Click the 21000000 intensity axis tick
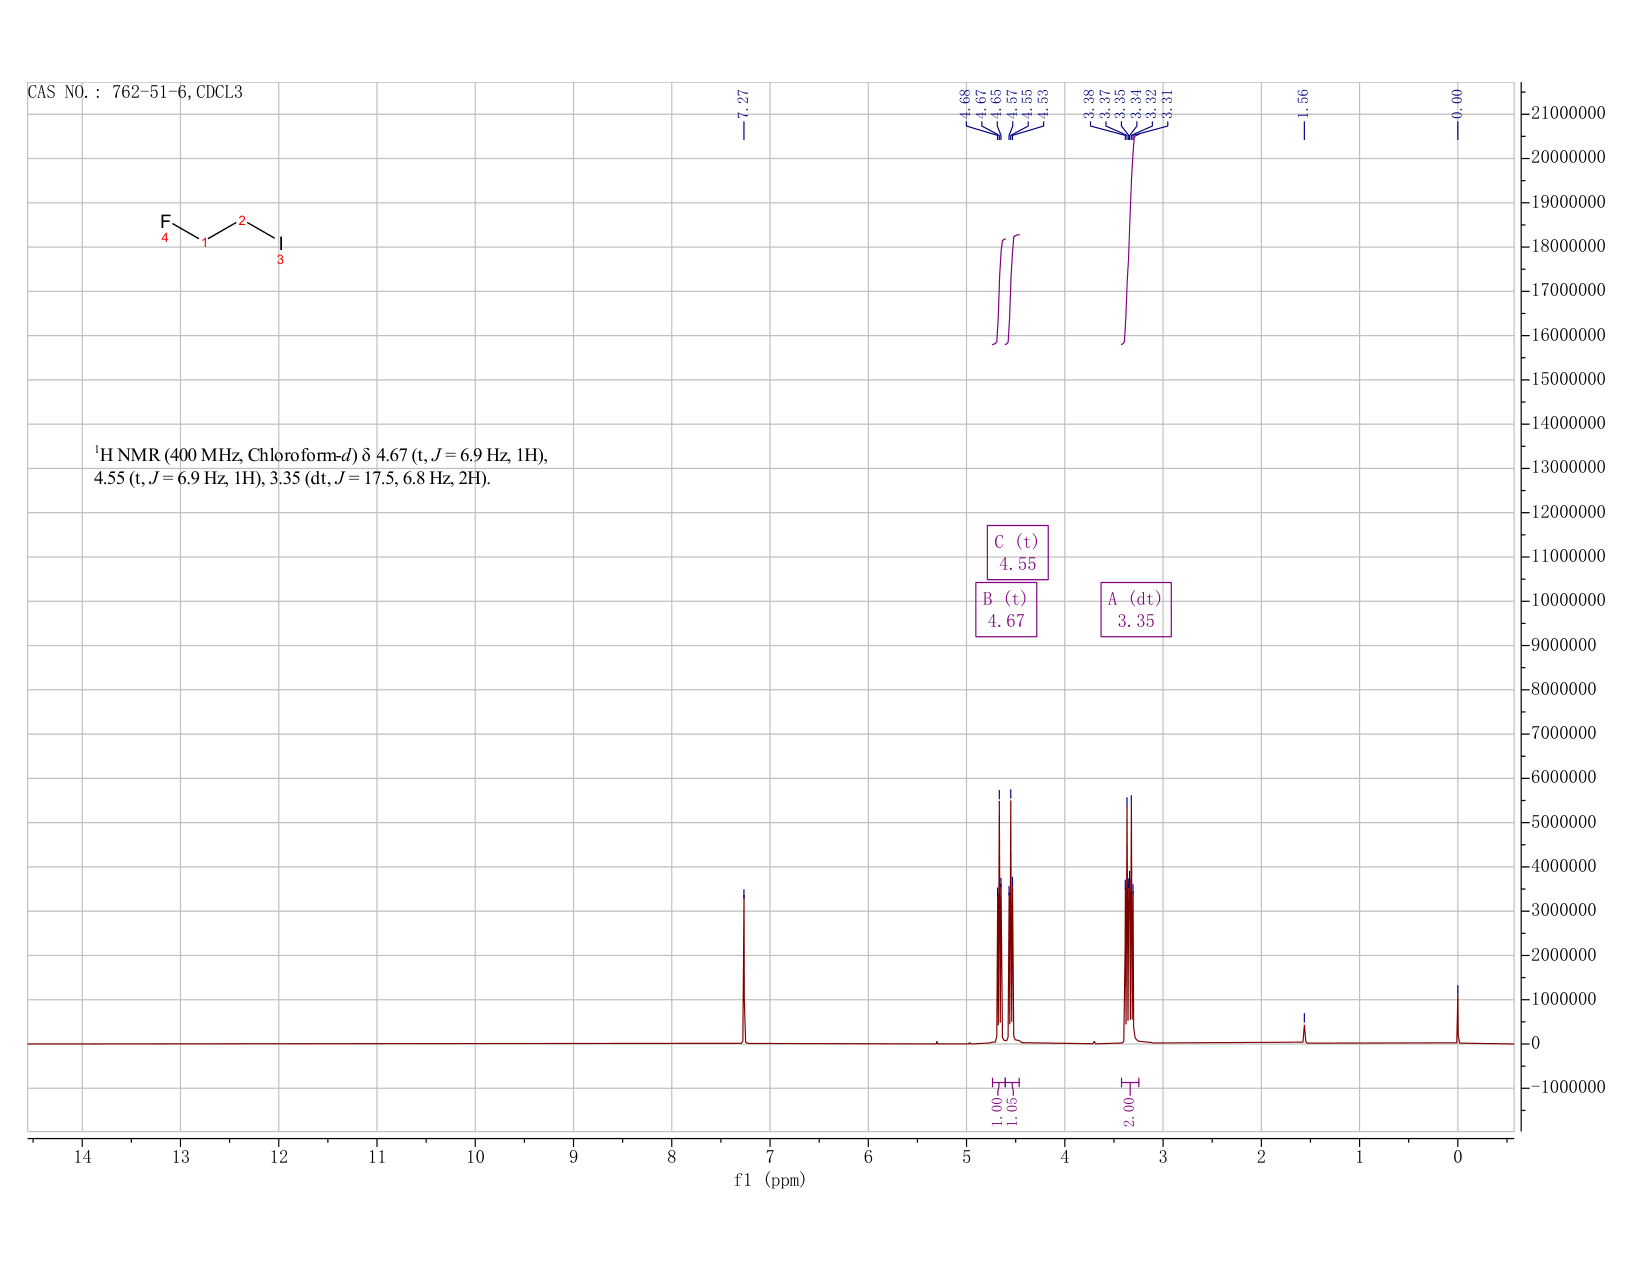 [x=1568, y=114]
